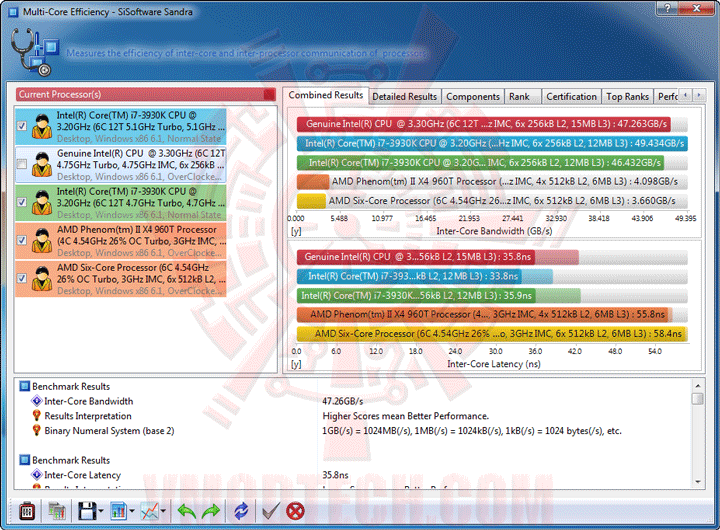Click the tab strip left scroll arrow
The width and height of the screenshot is (720, 530).
tap(686, 95)
